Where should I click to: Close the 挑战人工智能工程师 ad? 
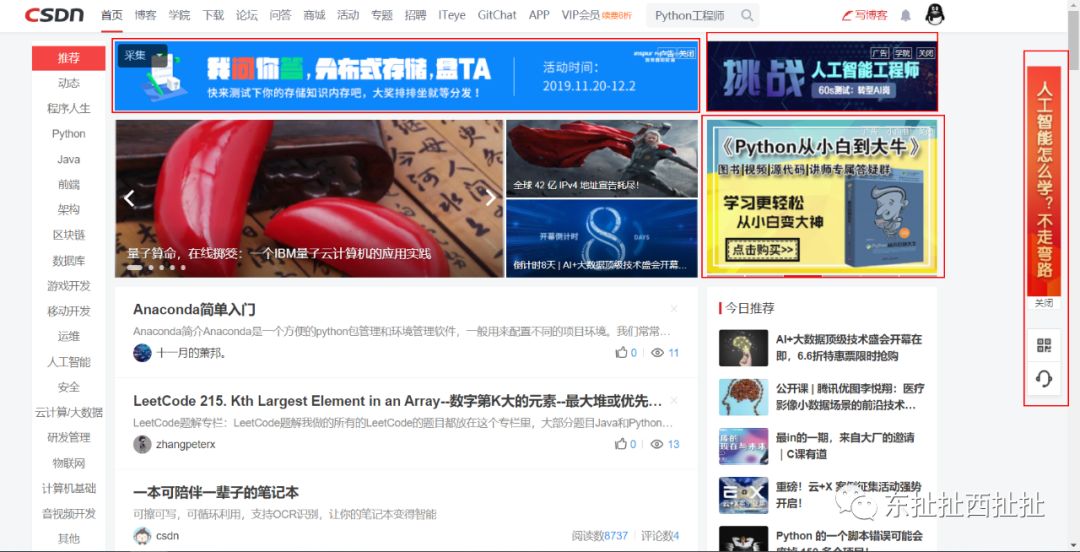(926, 53)
